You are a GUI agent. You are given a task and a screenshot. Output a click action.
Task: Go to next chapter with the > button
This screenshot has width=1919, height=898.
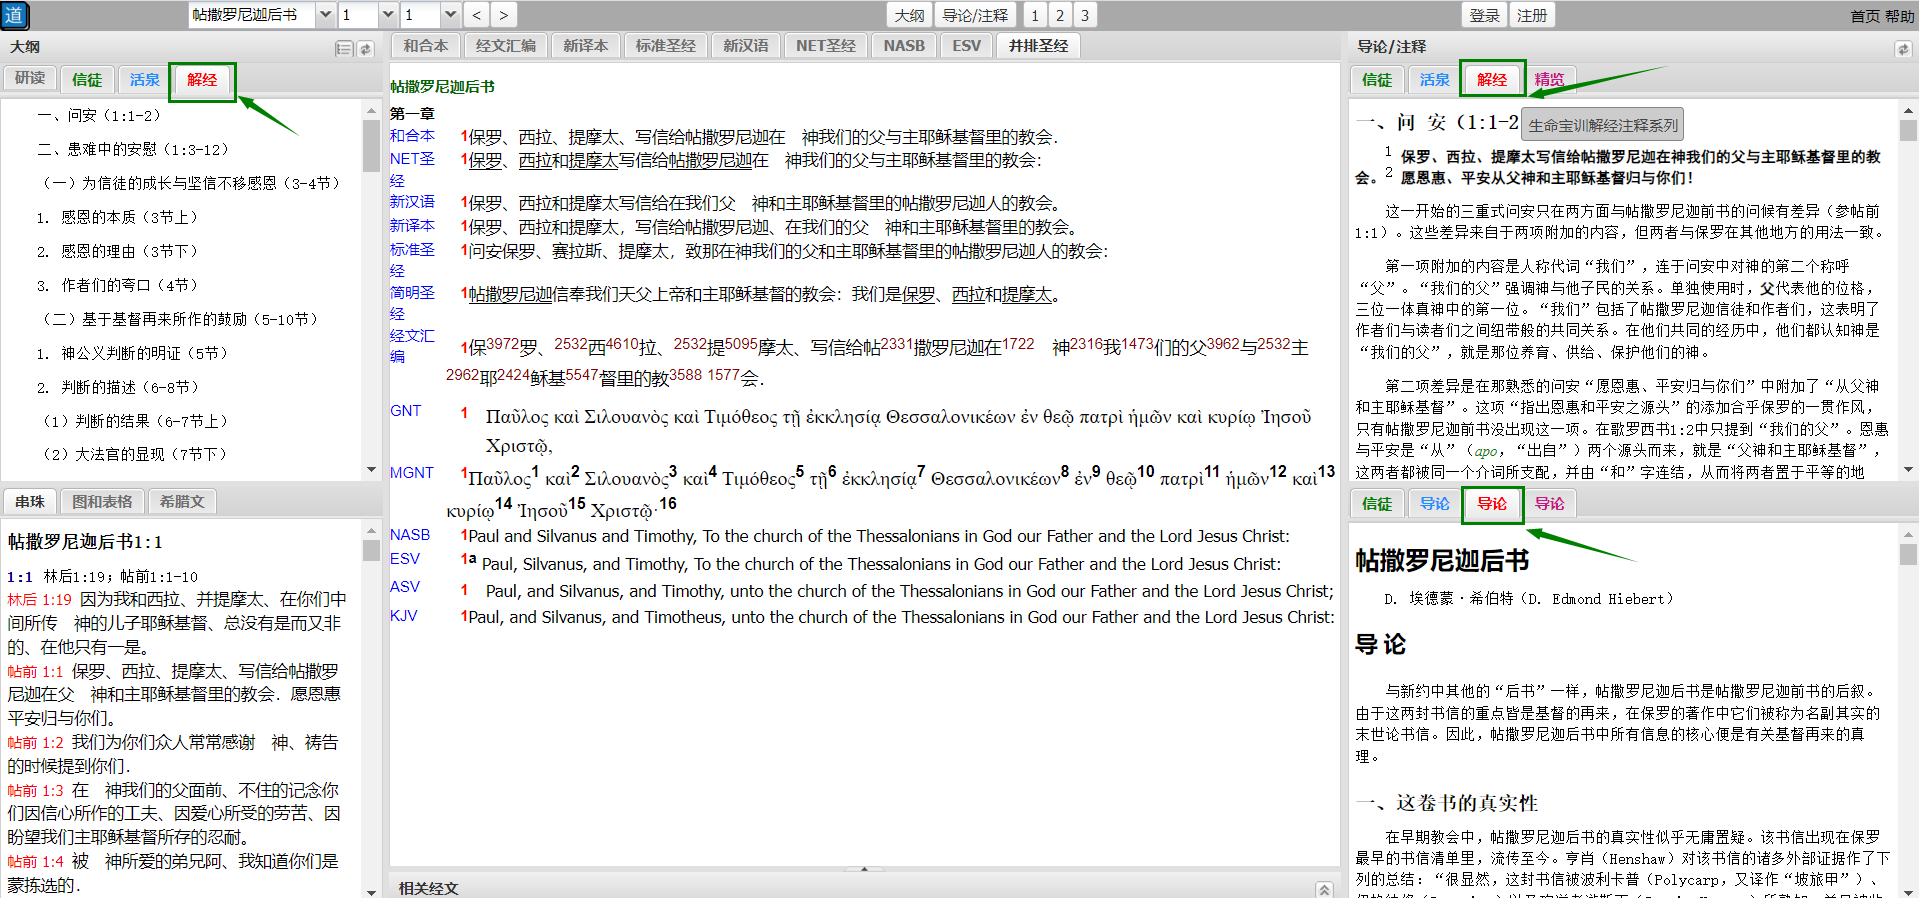click(x=503, y=15)
